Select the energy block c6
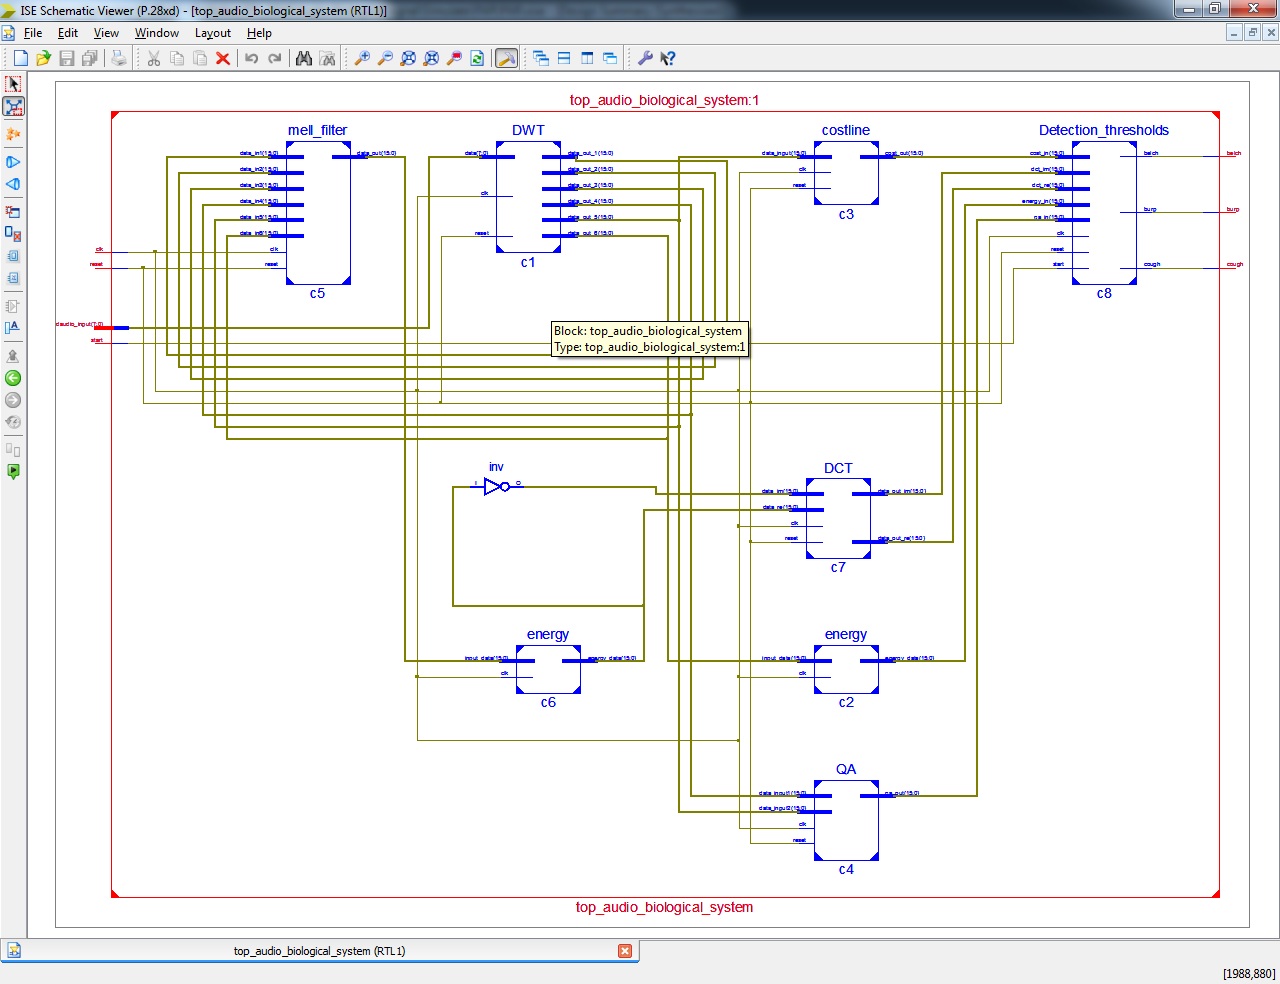Screen dimensions: 1280x984 click(x=548, y=669)
